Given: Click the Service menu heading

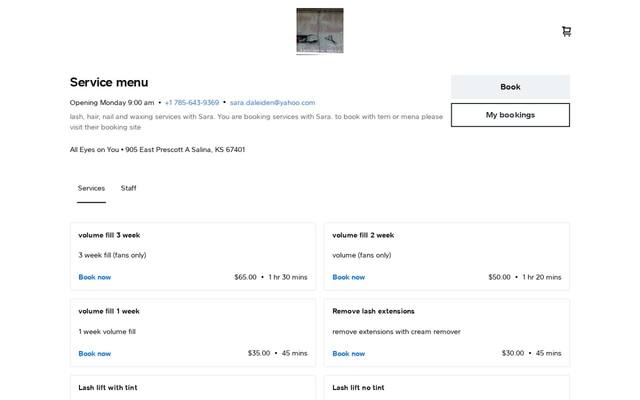Looking at the screenshot, I should coord(109,82).
